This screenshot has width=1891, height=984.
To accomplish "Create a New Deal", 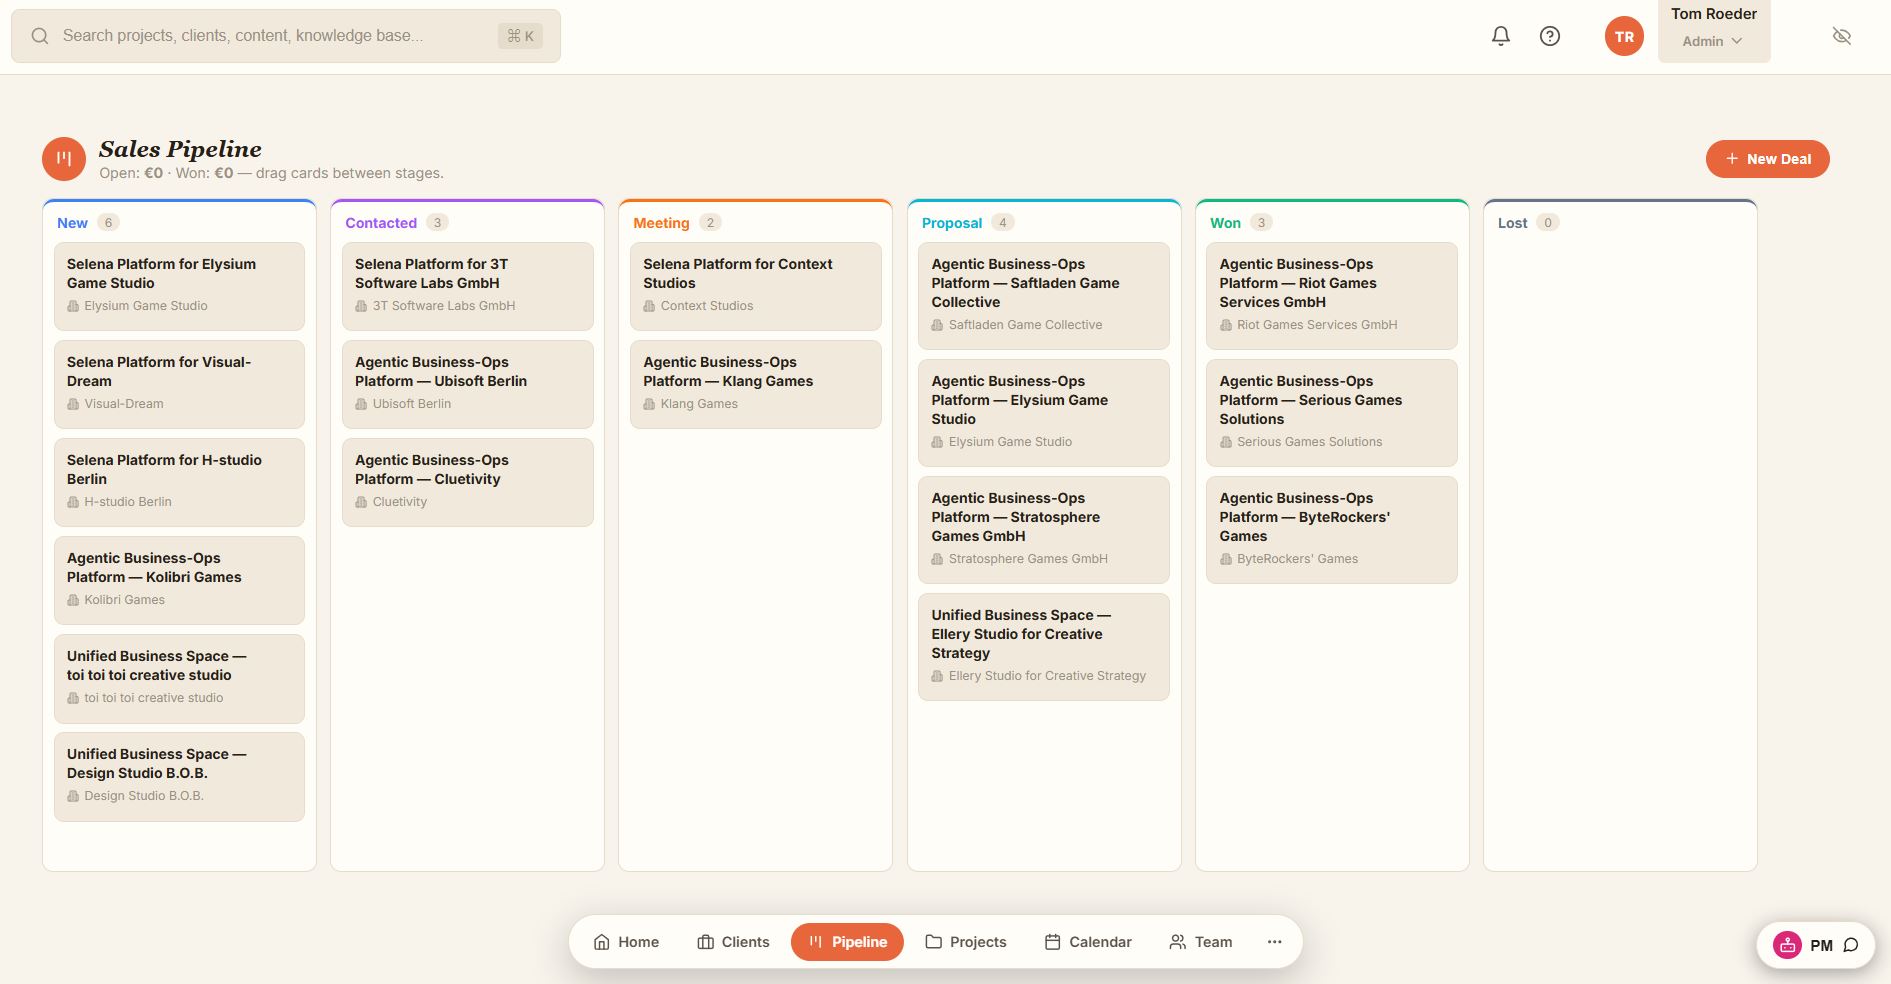I will [1767, 159].
